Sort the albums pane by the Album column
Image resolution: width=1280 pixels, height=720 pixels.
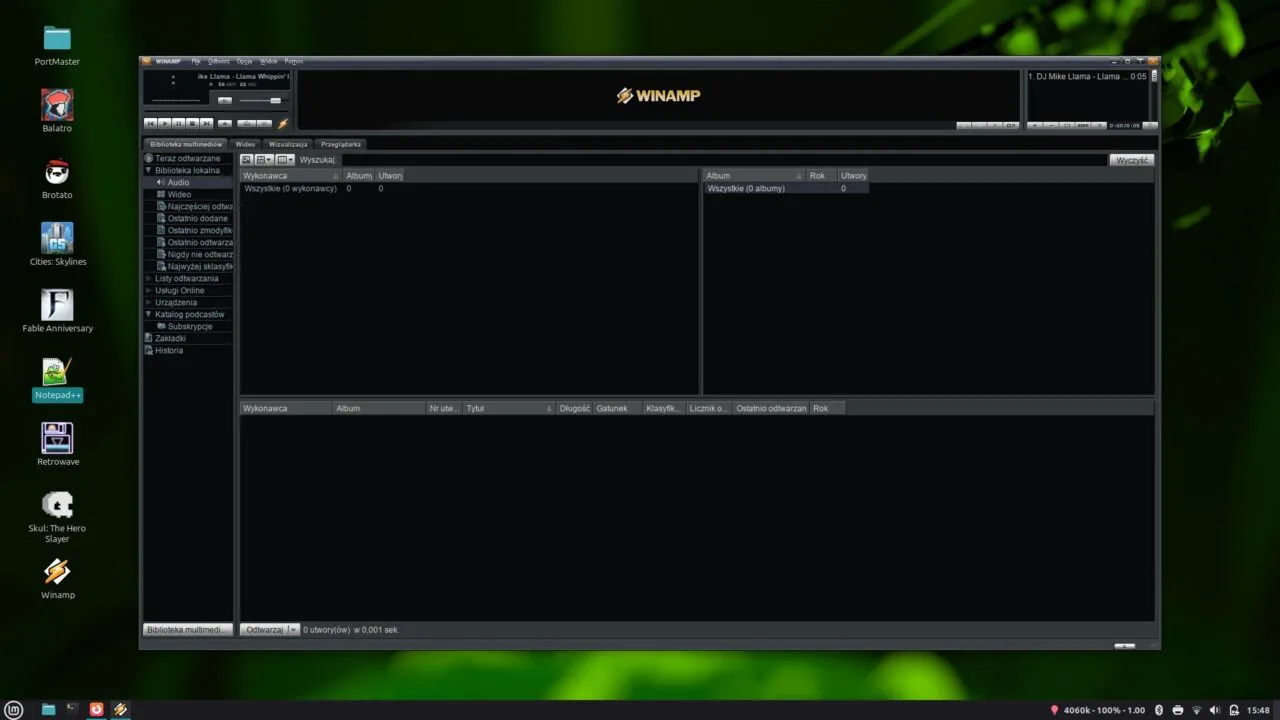click(755, 176)
